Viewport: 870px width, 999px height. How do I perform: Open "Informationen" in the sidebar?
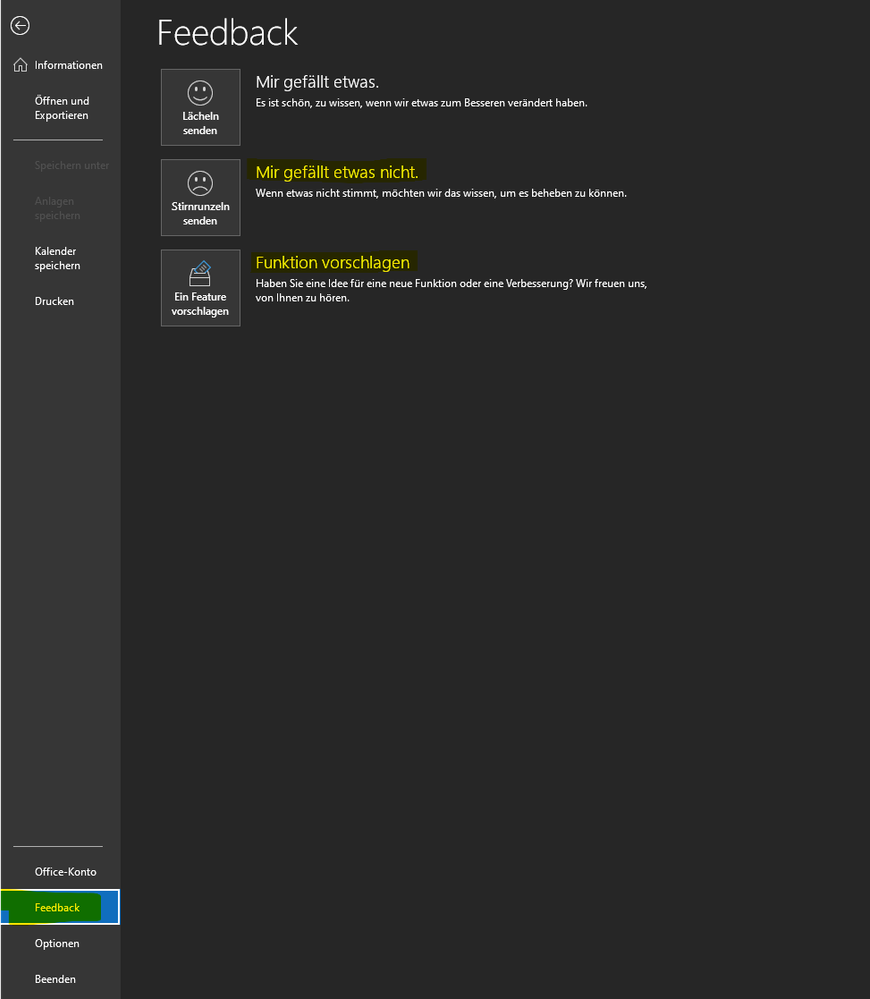[x=68, y=64]
